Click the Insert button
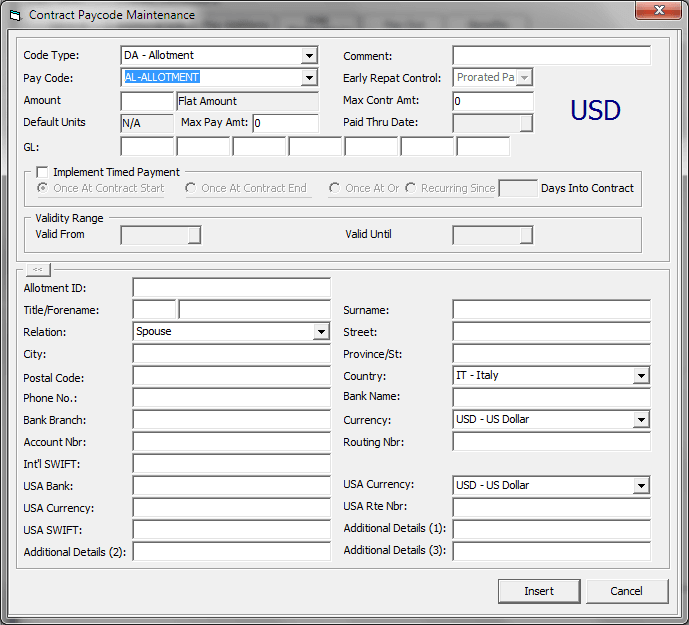 tap(539, 591)
